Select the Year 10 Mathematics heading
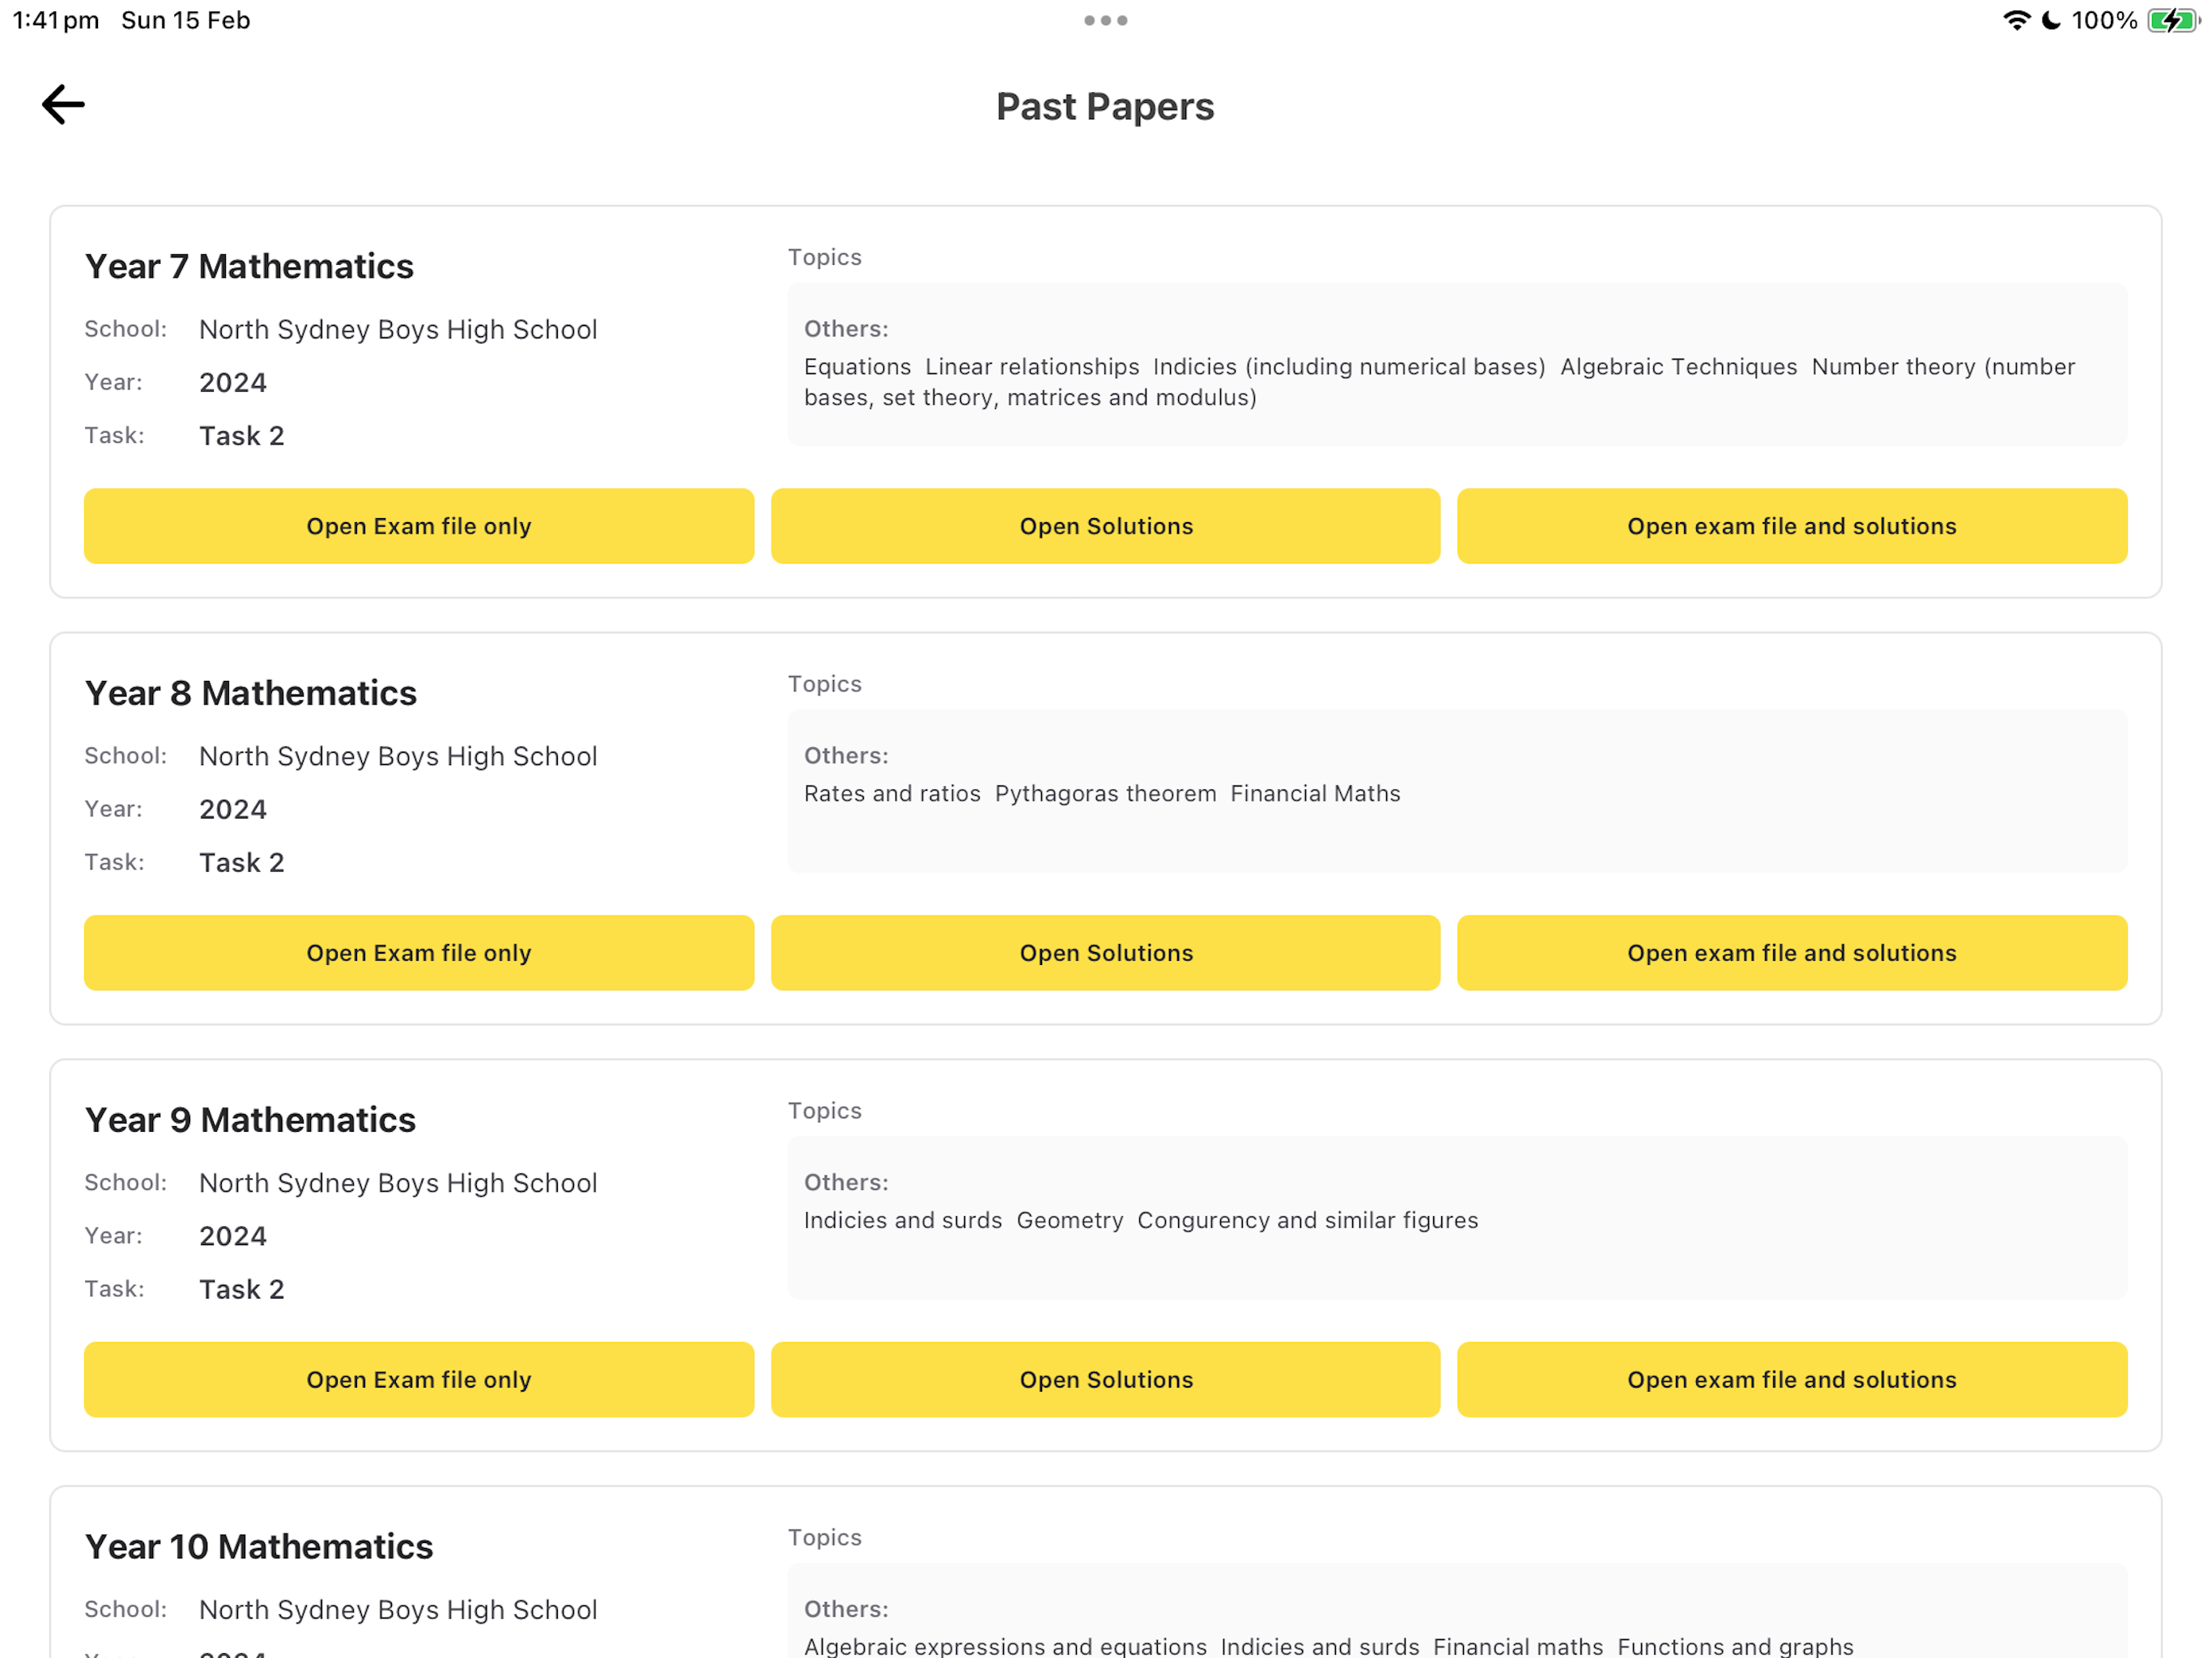The width and height of the screenshot is (2212, 1658). (259, 1547)
